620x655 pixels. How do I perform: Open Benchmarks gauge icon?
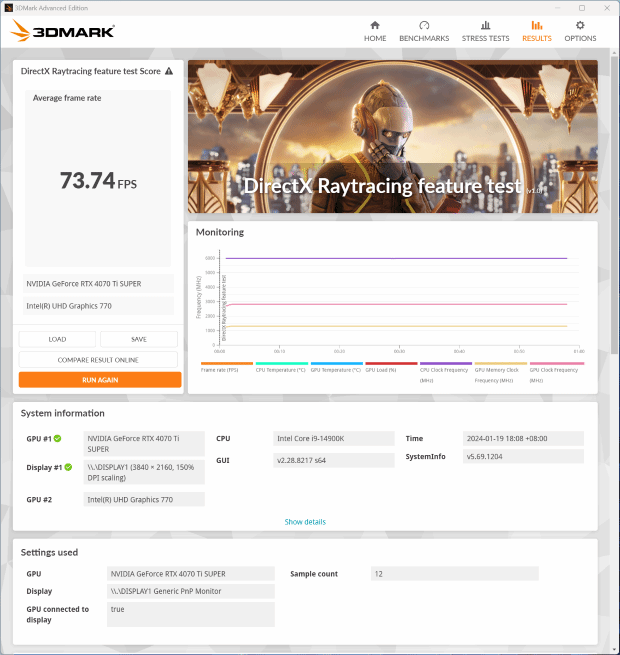click(x=424, y=25)
